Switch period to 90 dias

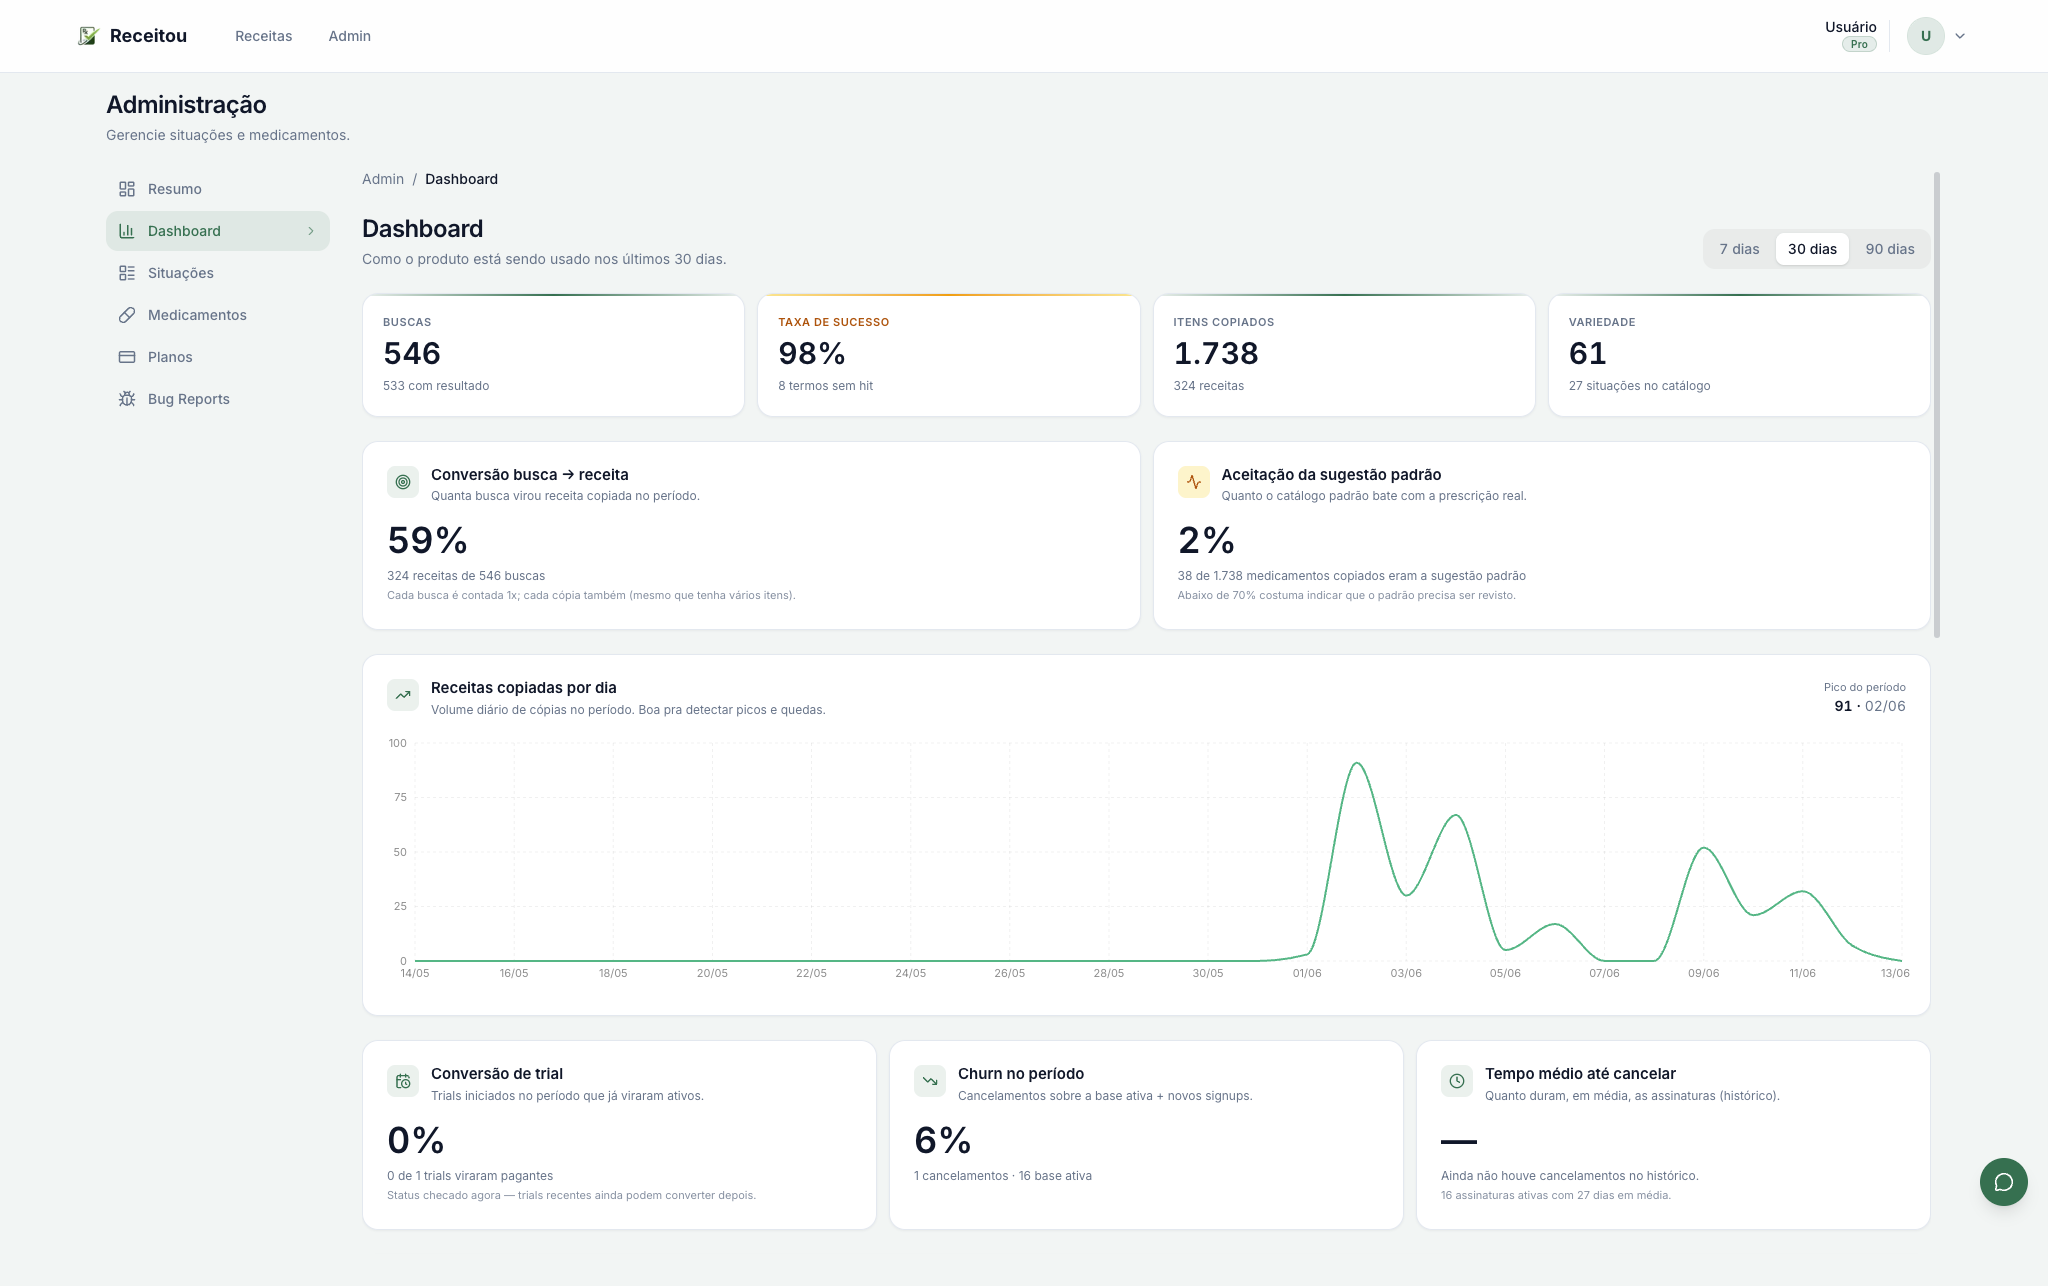coord(1890,249)
